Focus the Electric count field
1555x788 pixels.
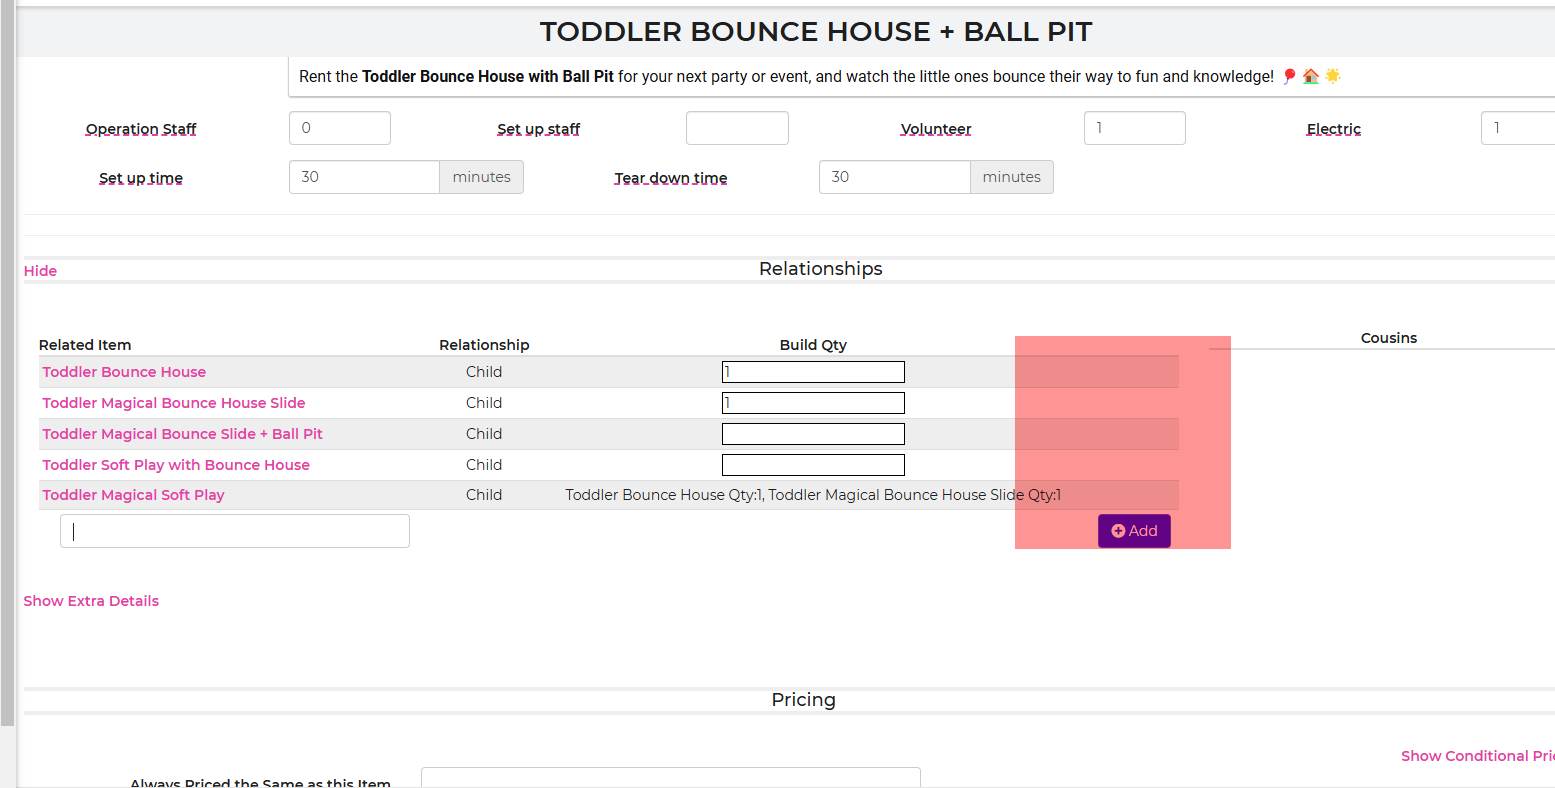[x=1516, y=128]
